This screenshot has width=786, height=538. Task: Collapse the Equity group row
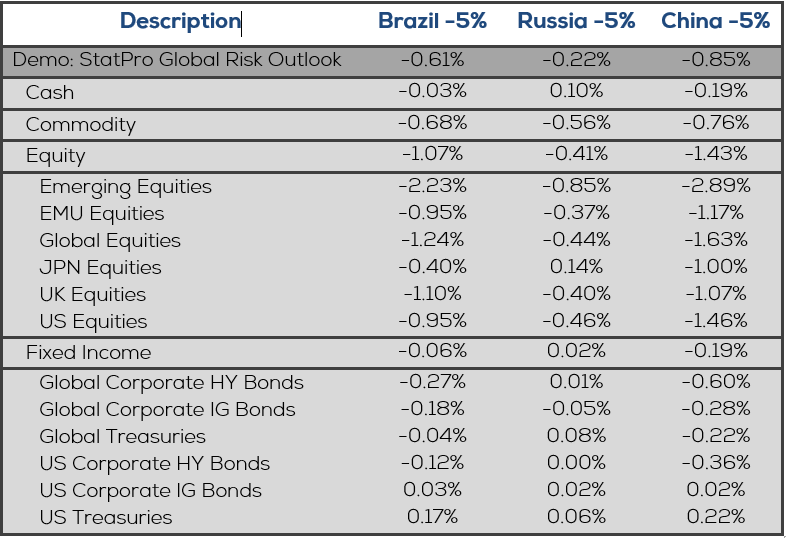point(56,156)
